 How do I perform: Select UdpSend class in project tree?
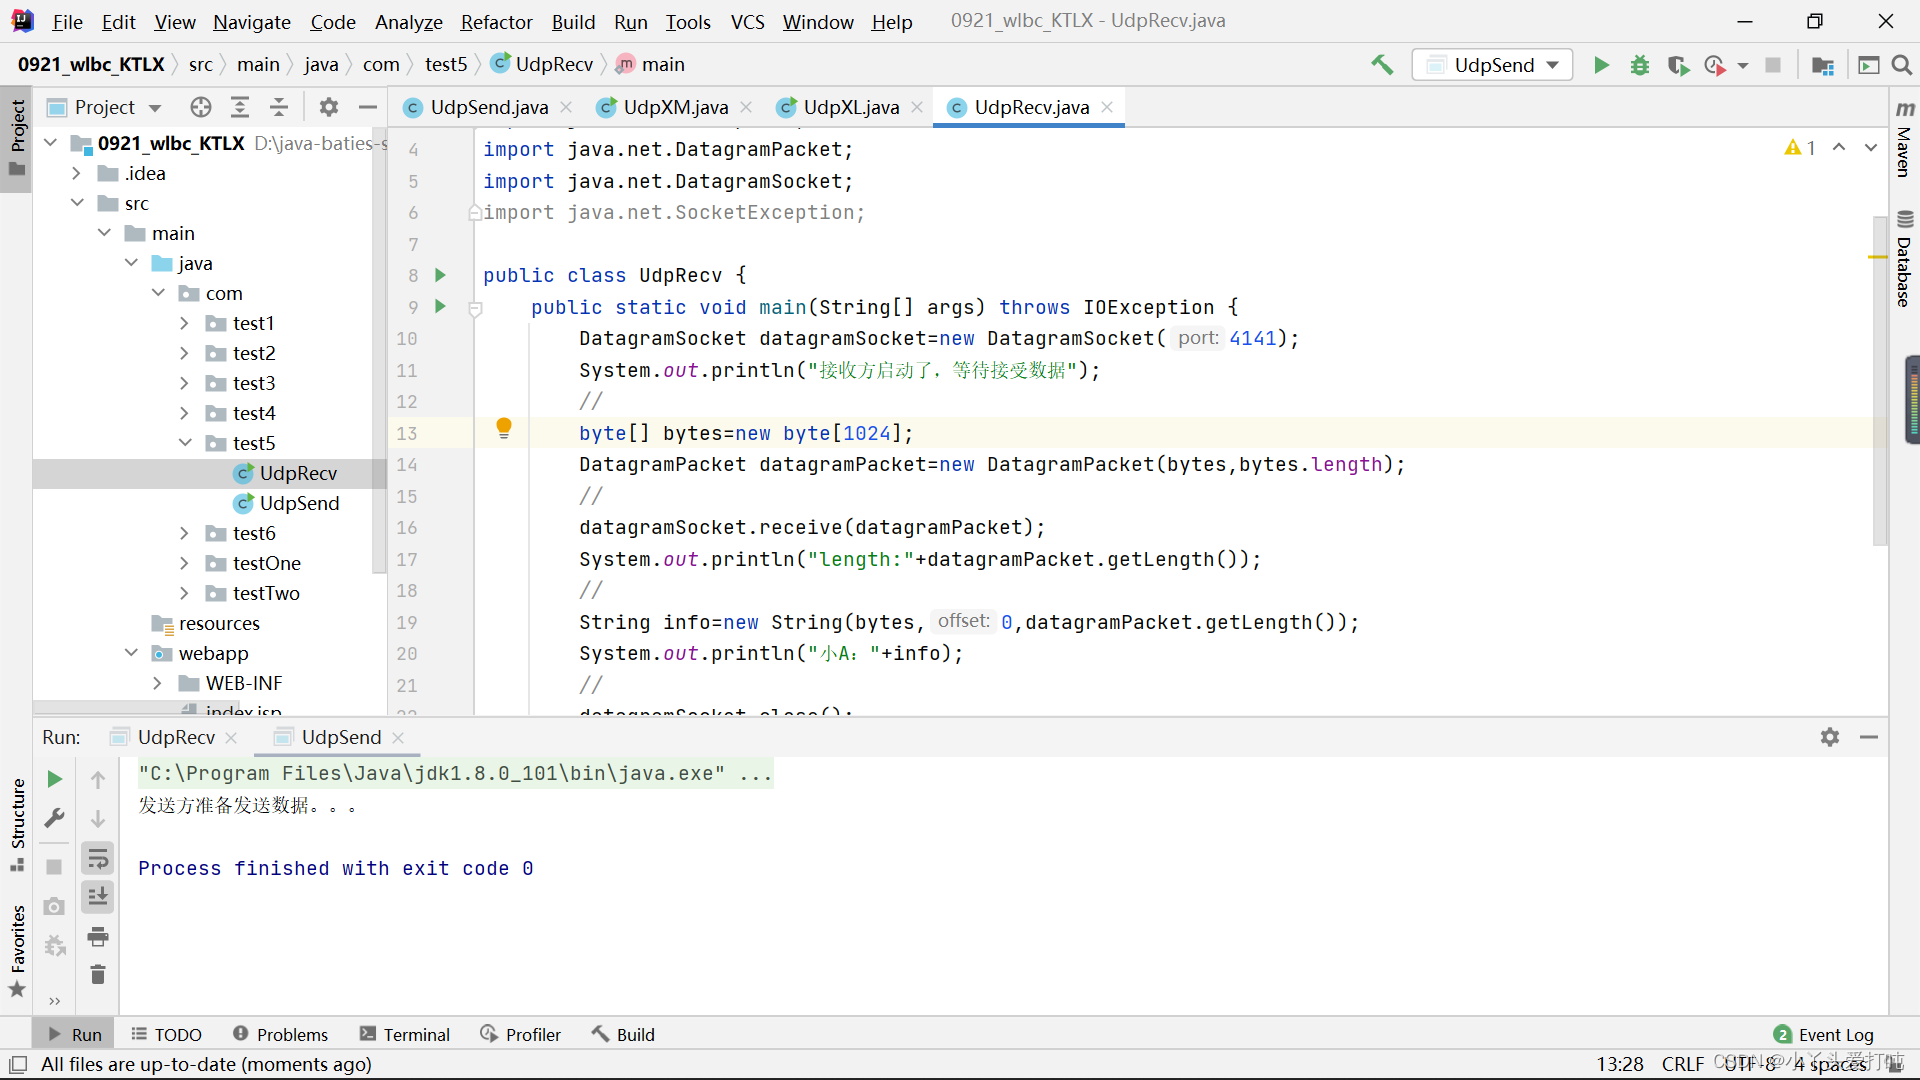[x=299, y=503]
